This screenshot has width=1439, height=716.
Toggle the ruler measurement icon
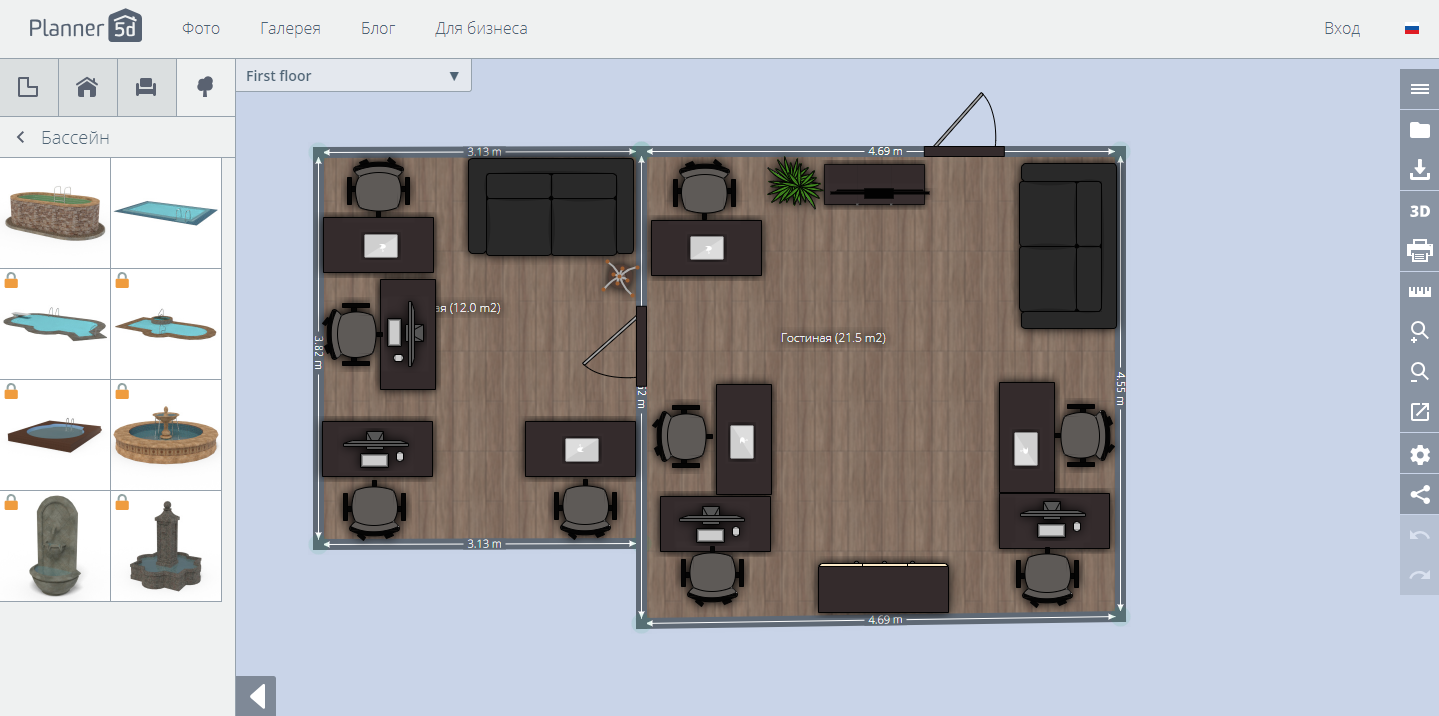click(1419, 292)
